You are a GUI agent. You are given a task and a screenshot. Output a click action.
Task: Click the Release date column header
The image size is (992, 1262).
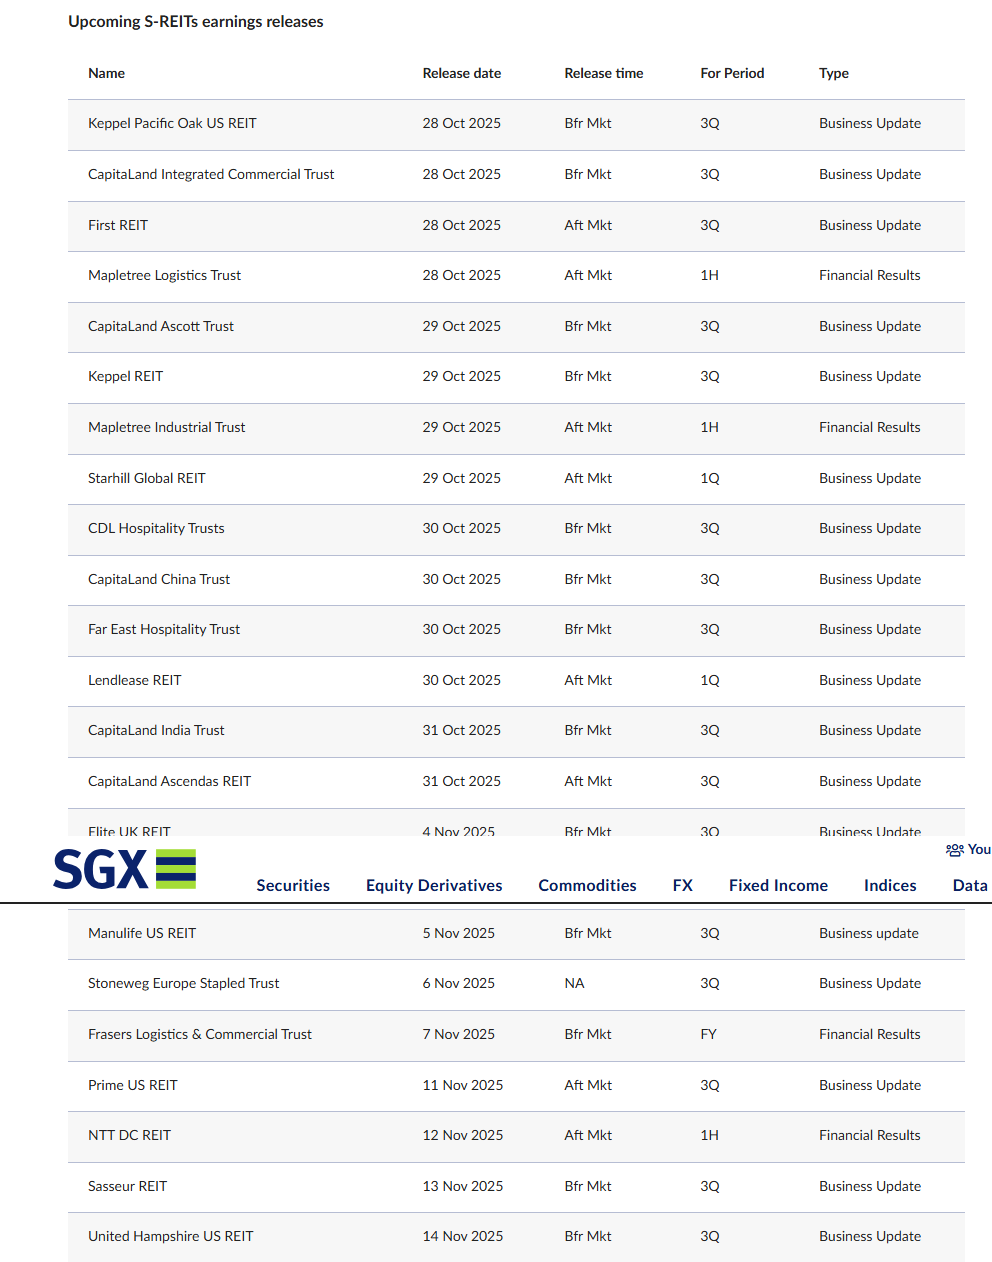point(462,73)
